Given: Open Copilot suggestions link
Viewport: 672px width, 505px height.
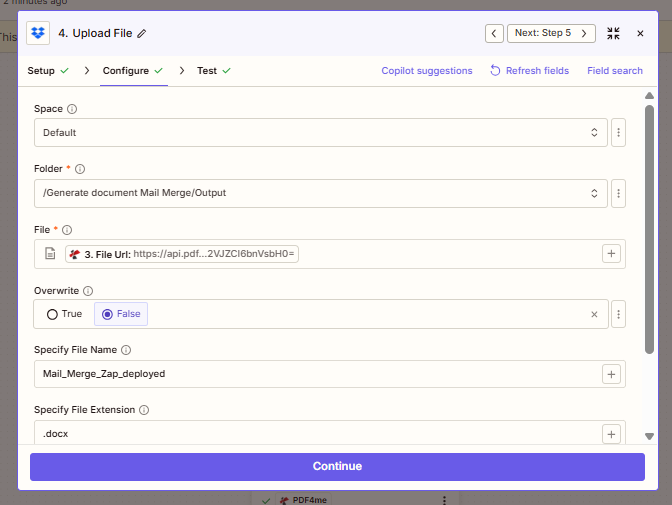Looking at the screenshot, I should [x=427, y=71].
